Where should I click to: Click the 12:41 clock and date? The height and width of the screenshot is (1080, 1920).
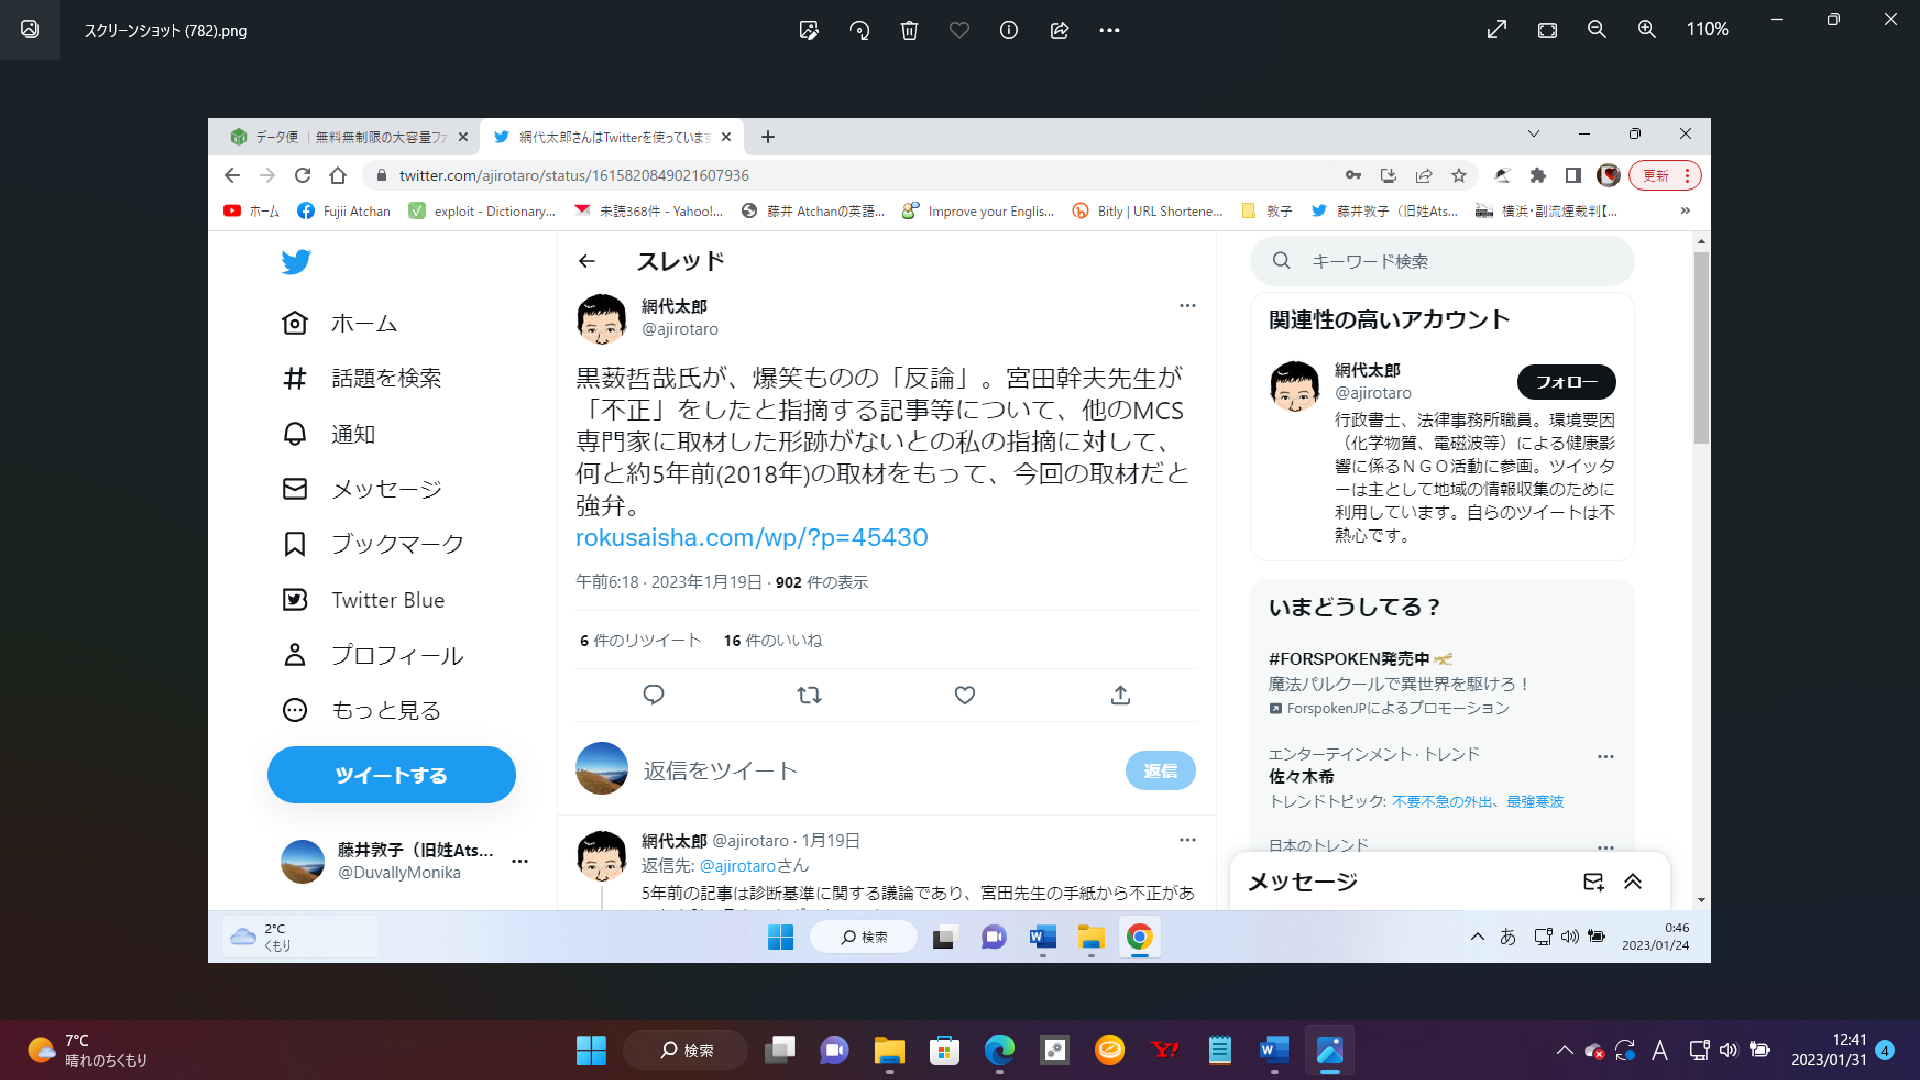click(1828, 1050)
